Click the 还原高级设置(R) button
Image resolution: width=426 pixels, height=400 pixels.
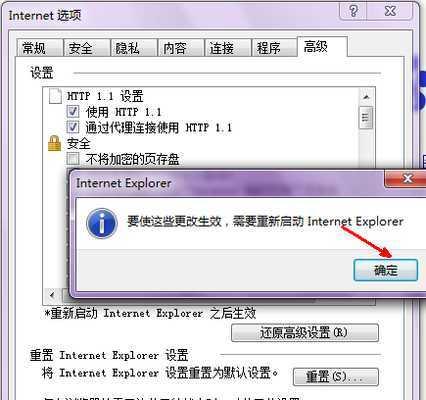pyautogui.click(x=305, y=333)
